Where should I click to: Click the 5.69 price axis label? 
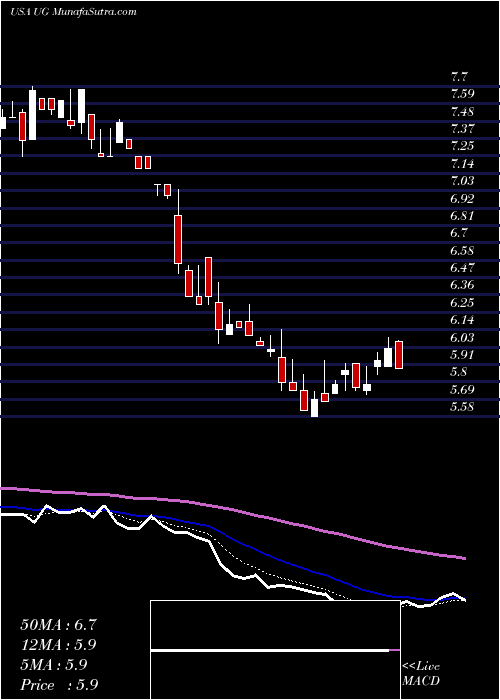[x=462, y=390]
